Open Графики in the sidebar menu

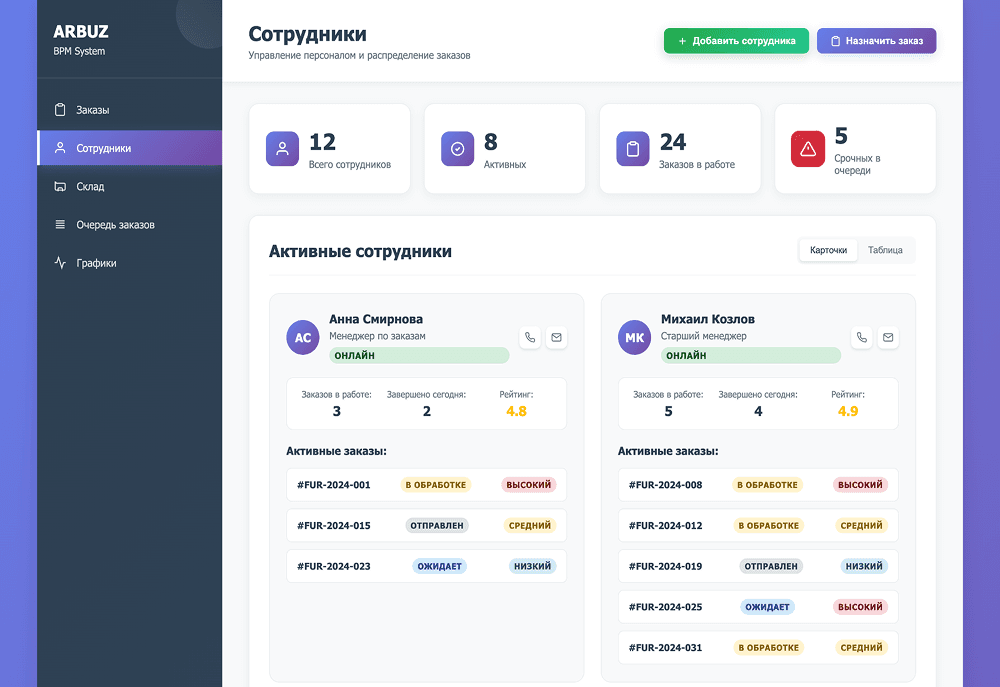96,263
